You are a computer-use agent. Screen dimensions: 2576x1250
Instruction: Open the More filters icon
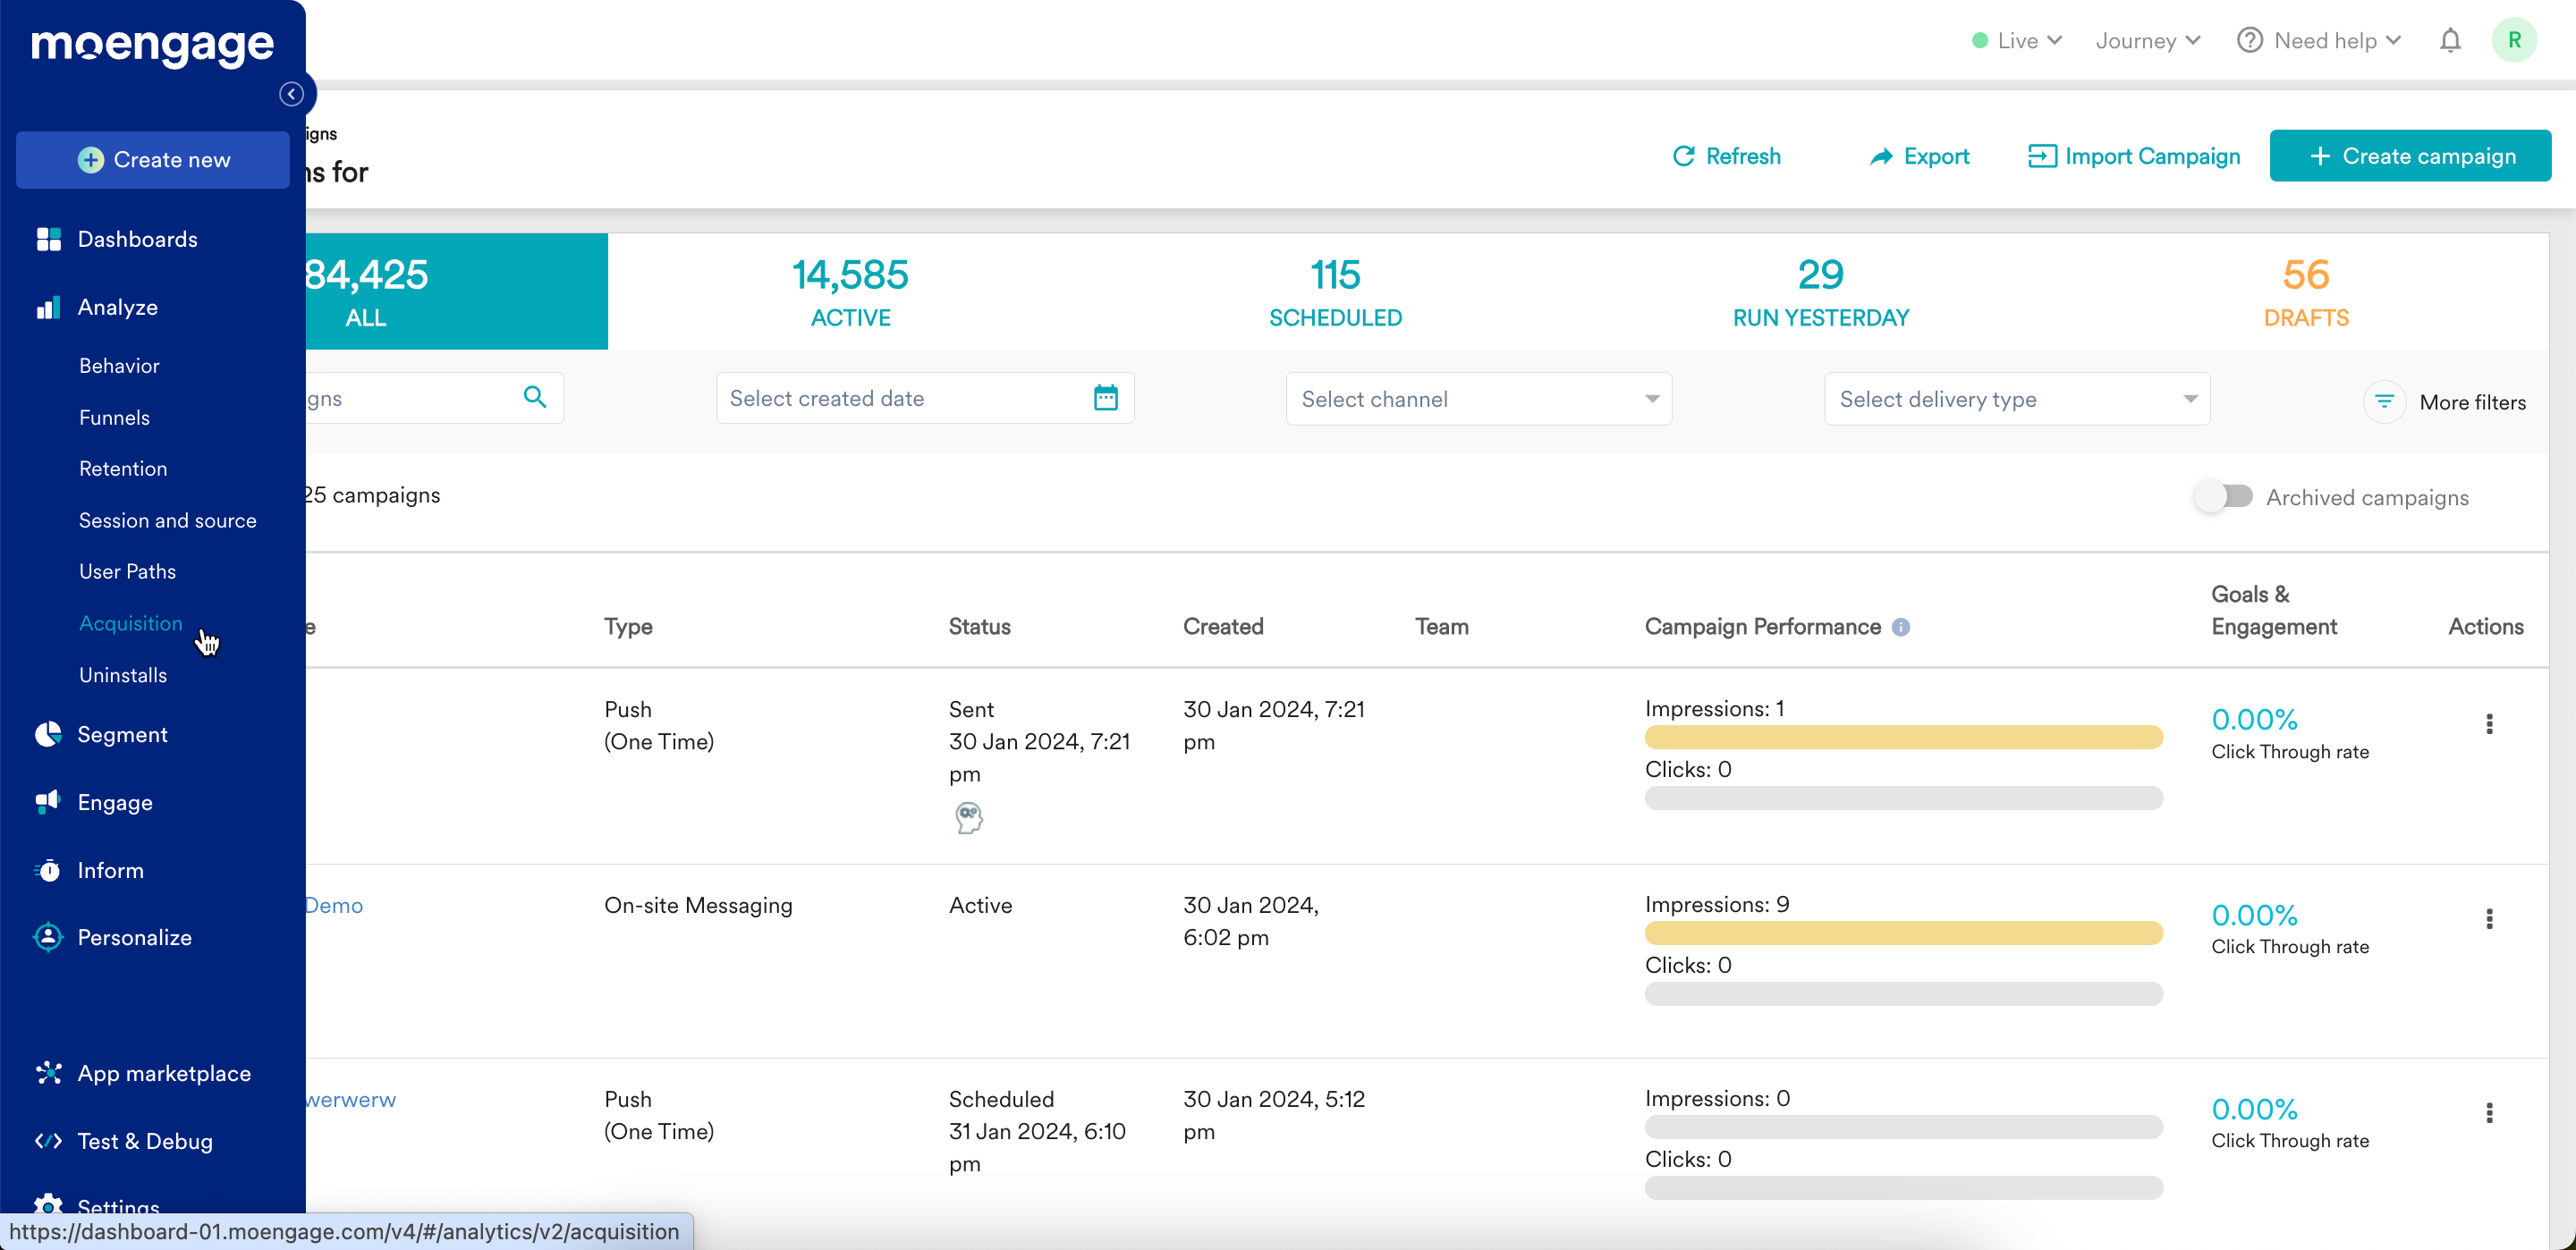(x=2384, y=402)
